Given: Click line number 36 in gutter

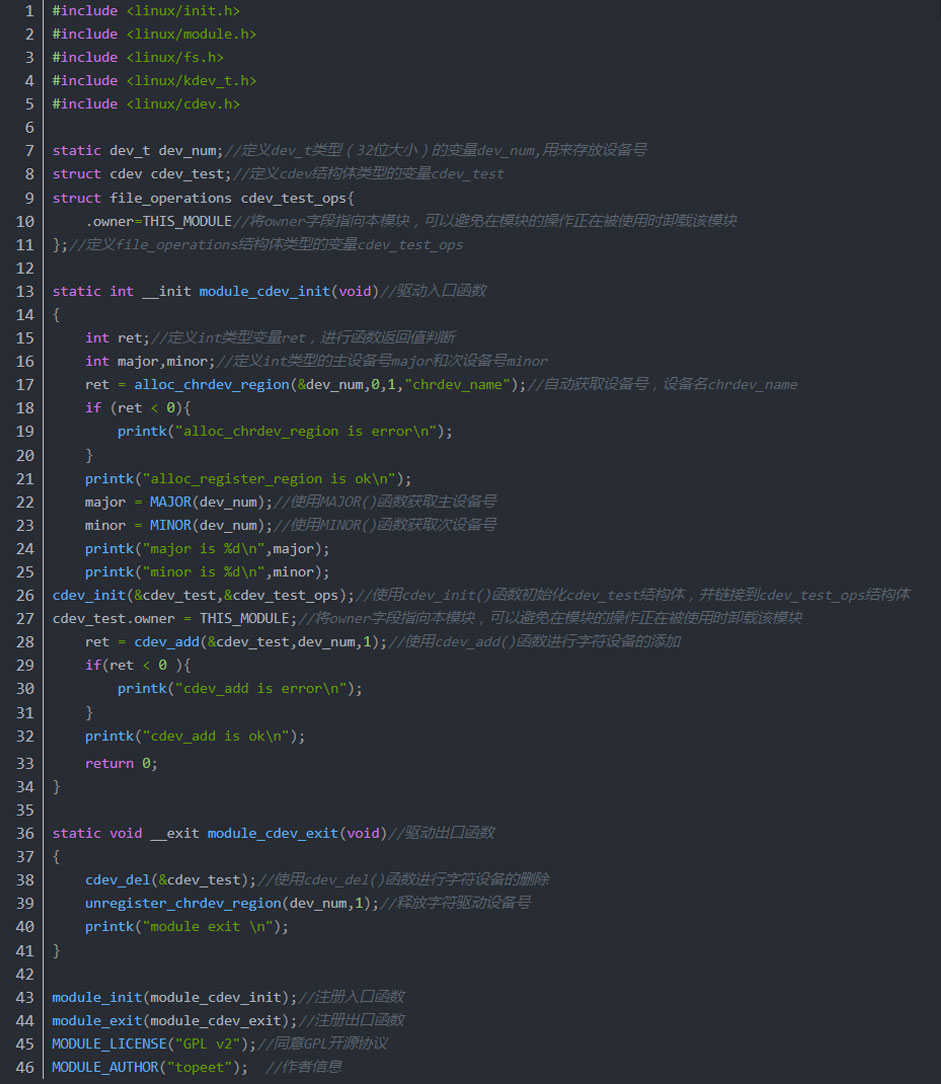Looking at the screenshot, I should pyautogui.click(x=25, y=834).
